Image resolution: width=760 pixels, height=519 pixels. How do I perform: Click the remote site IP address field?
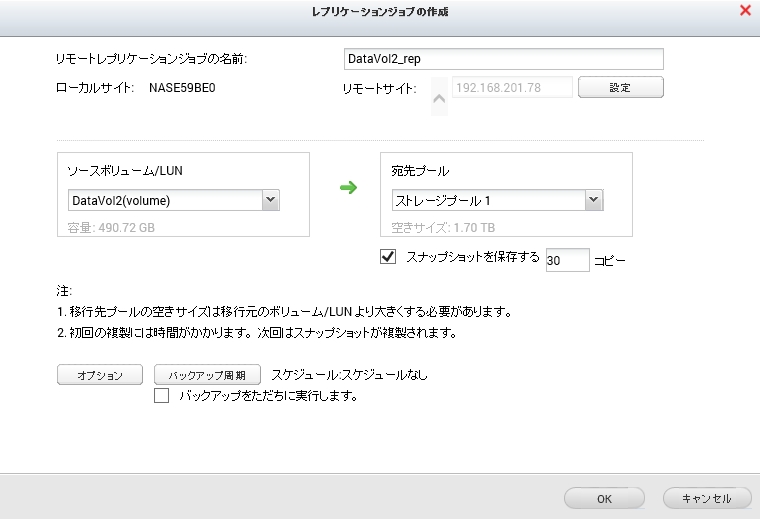[x=512, y=88]
